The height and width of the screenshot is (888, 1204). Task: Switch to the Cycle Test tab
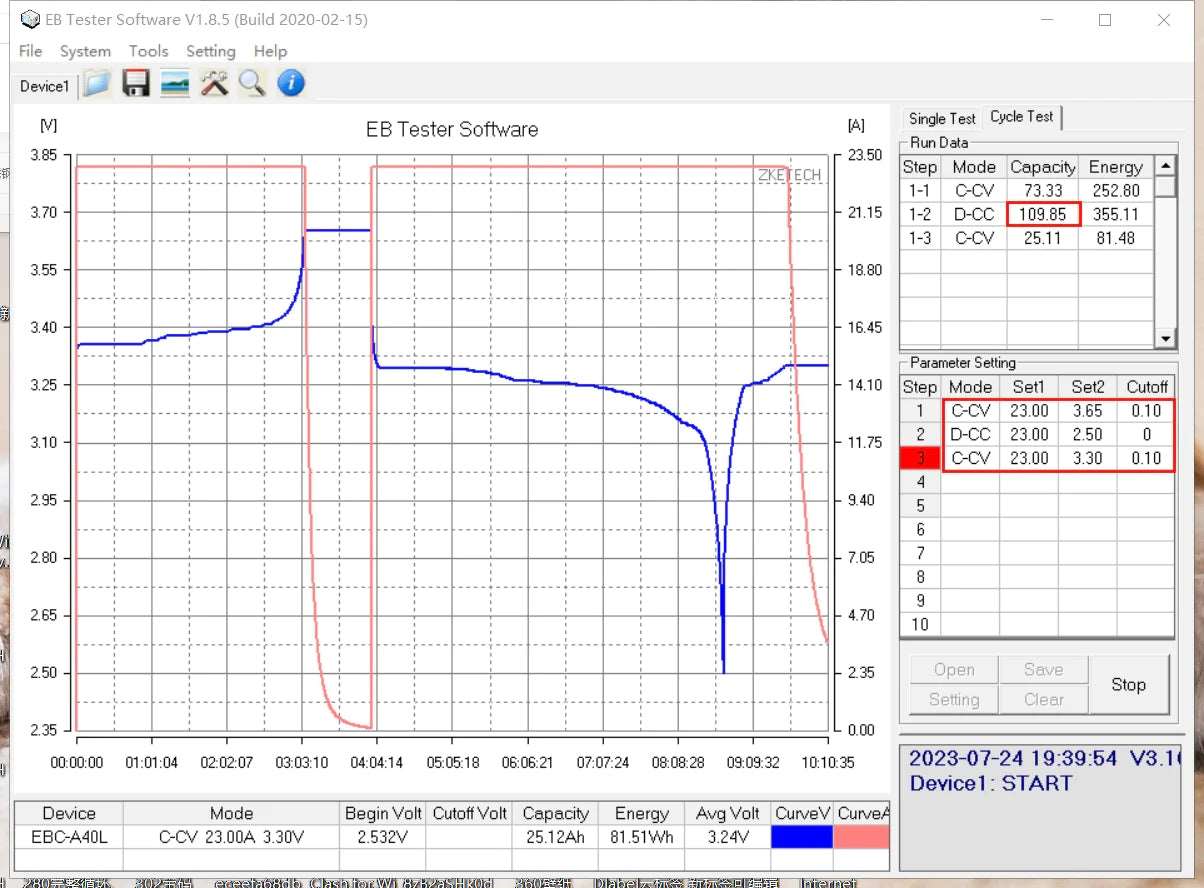[x=1021, y=117]
